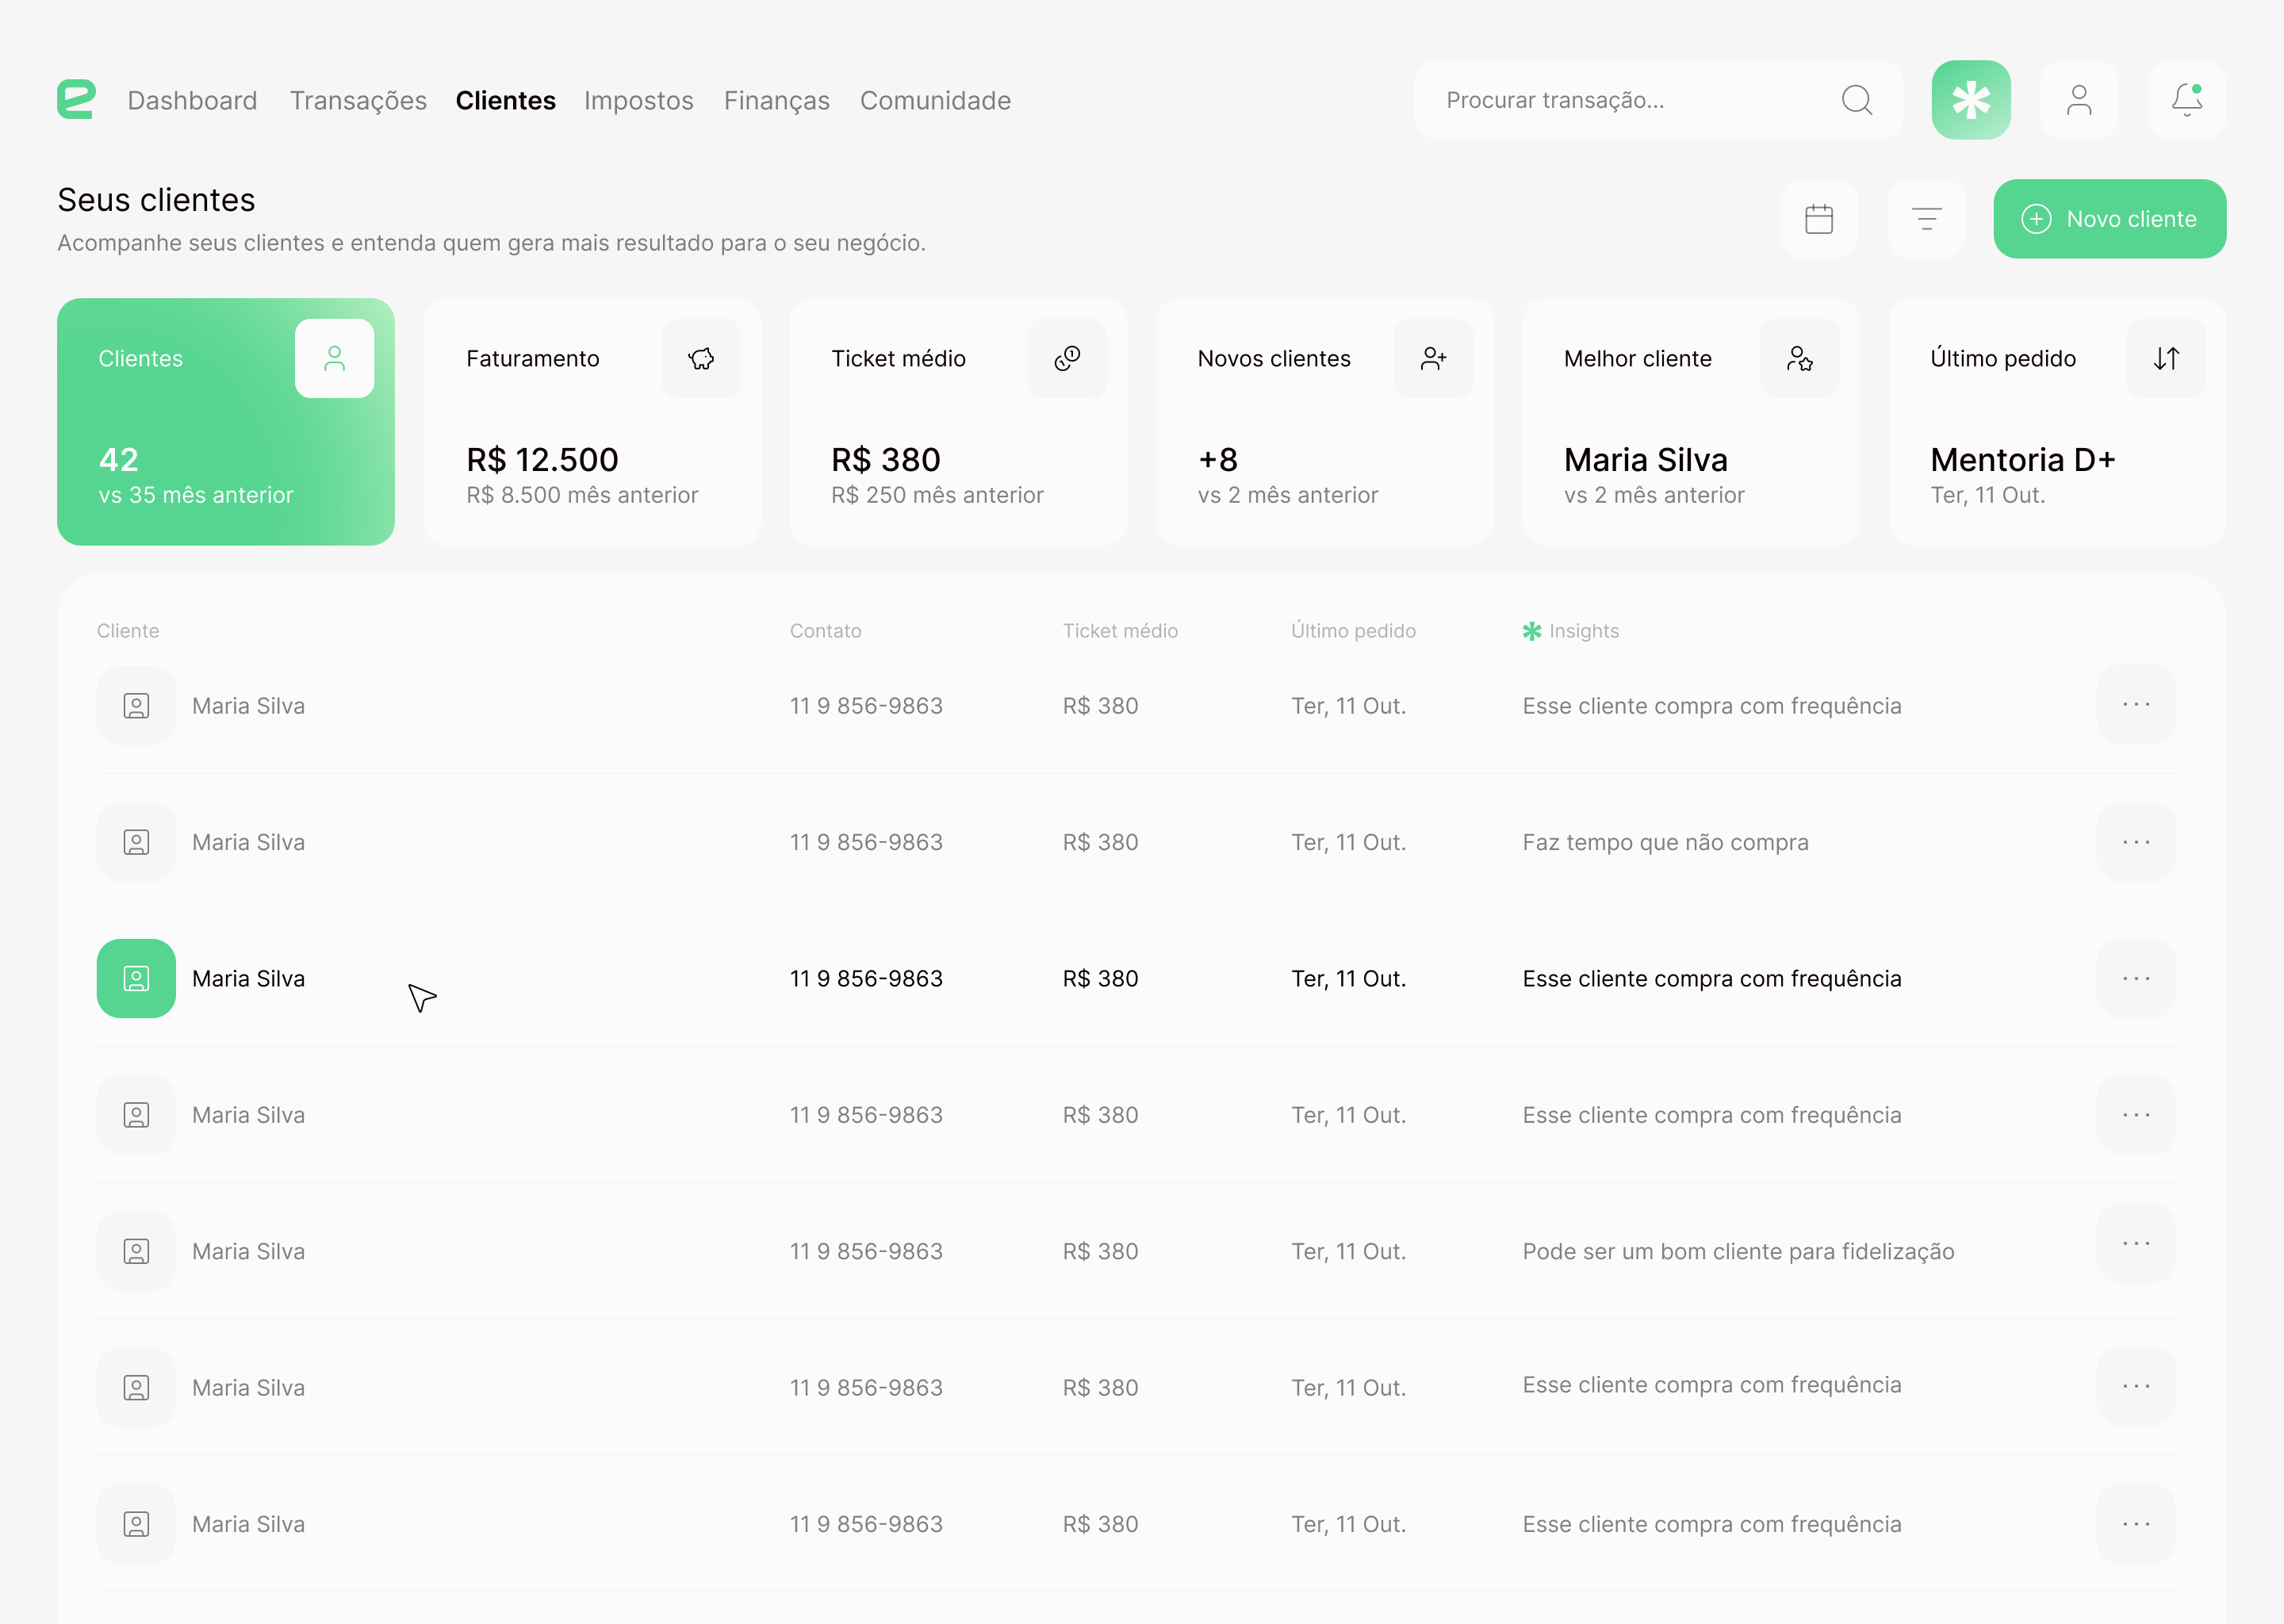Image resolution: width=2284 pixels, height=1624 pixels.
Task: Click avatar icon in 'Faz tempo que não compra' row
Action: coord(136,842)
